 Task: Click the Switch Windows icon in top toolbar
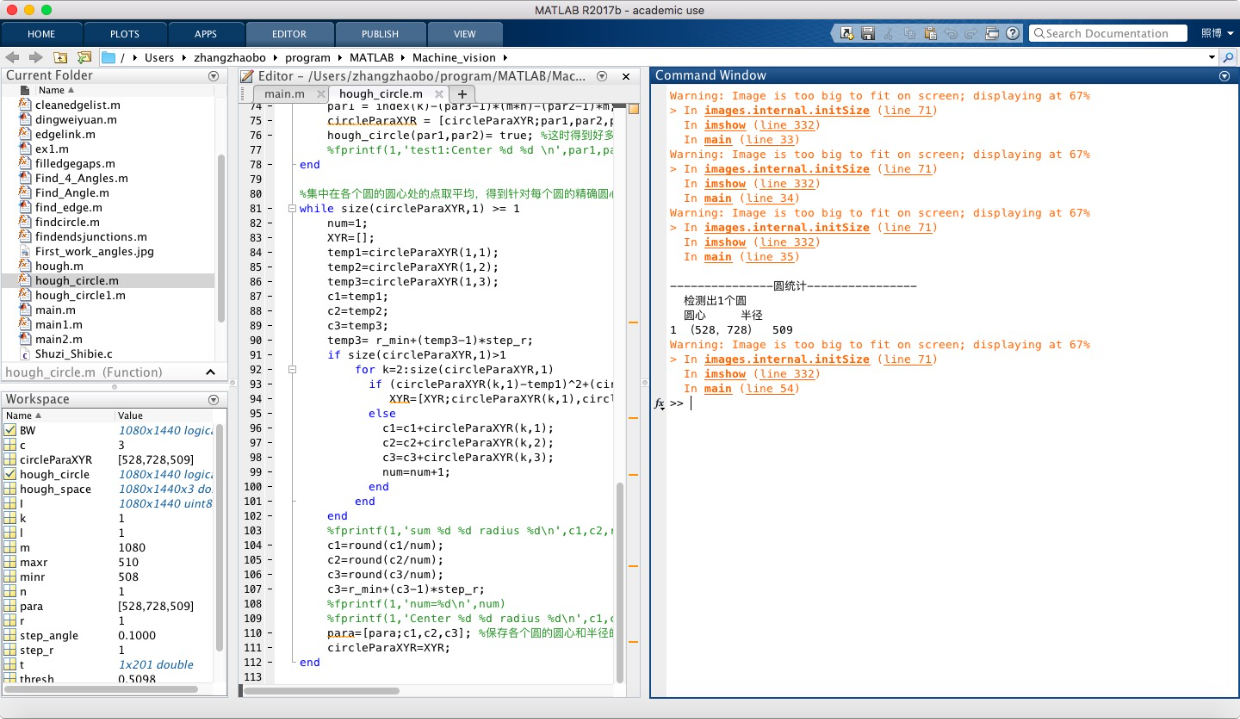tap(992, 33)
